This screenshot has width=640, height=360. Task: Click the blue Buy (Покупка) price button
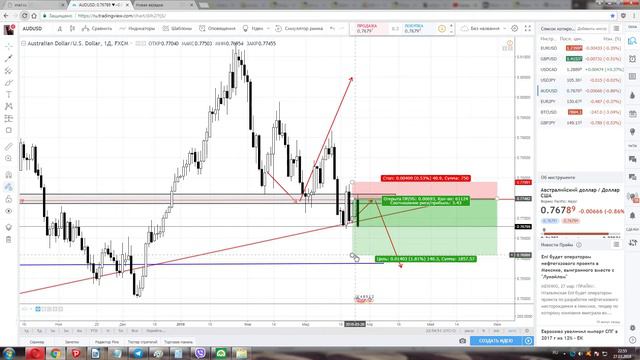(x=418, y=29)
